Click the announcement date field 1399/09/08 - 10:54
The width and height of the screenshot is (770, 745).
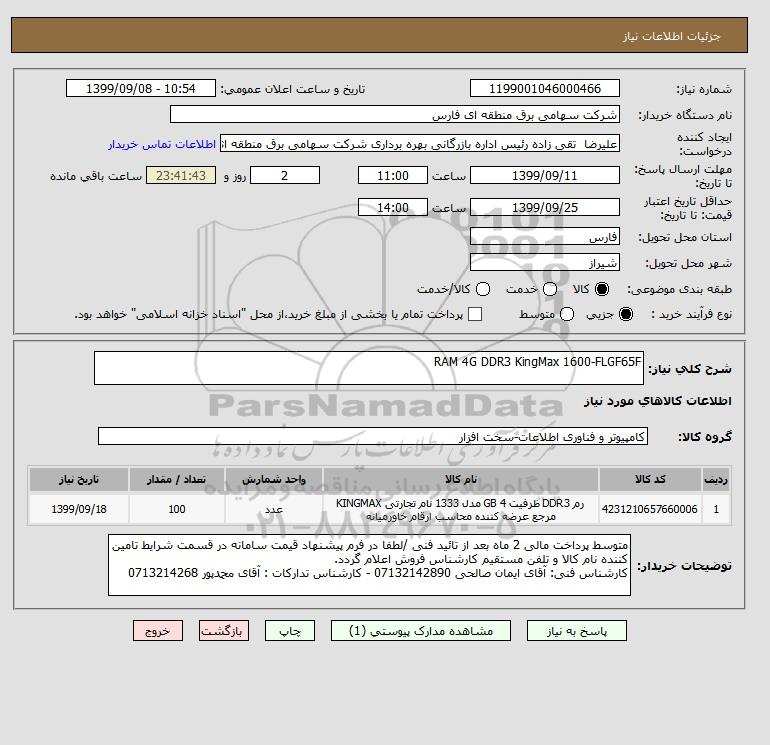click(141, 88)
